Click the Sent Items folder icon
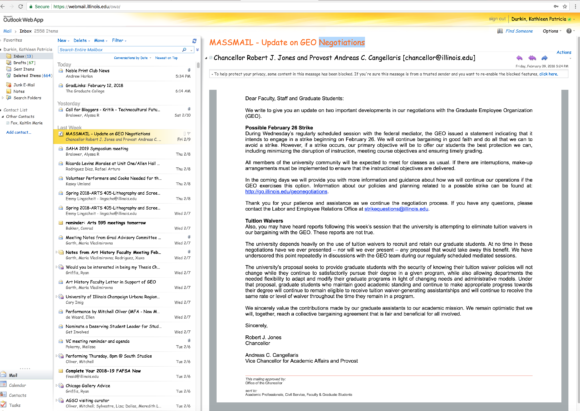580x411 pixels. point(9,69)
